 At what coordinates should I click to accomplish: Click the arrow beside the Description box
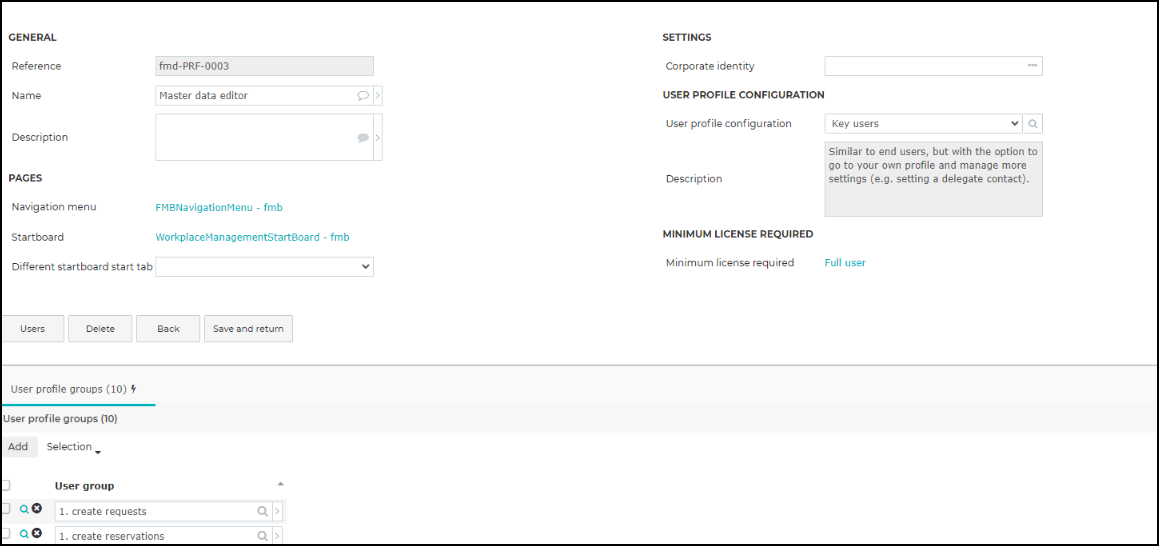(378, 137)
